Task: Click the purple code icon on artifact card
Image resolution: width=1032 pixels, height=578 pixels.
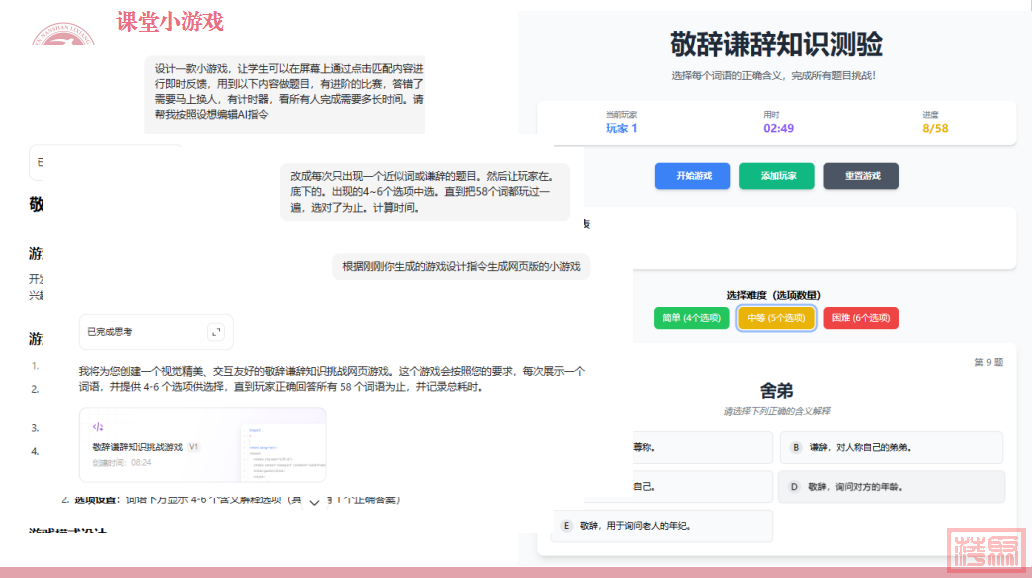Action: [98, 426]
